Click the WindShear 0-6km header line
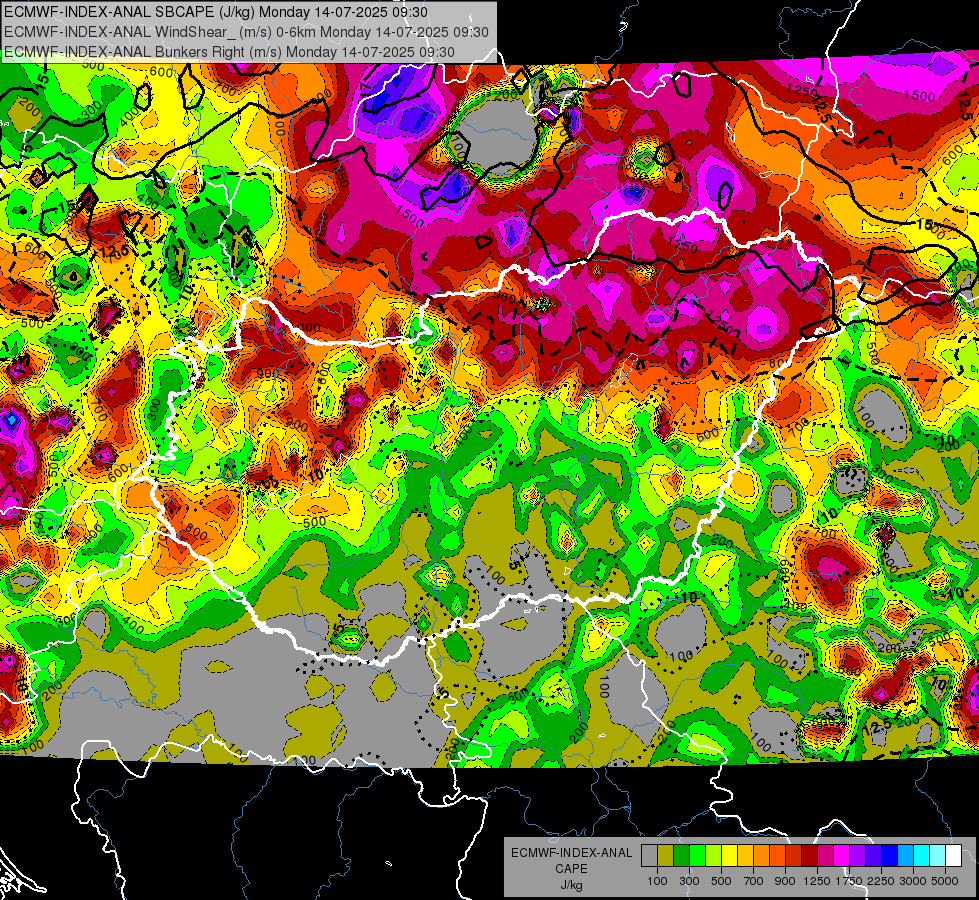 (246, 32)
